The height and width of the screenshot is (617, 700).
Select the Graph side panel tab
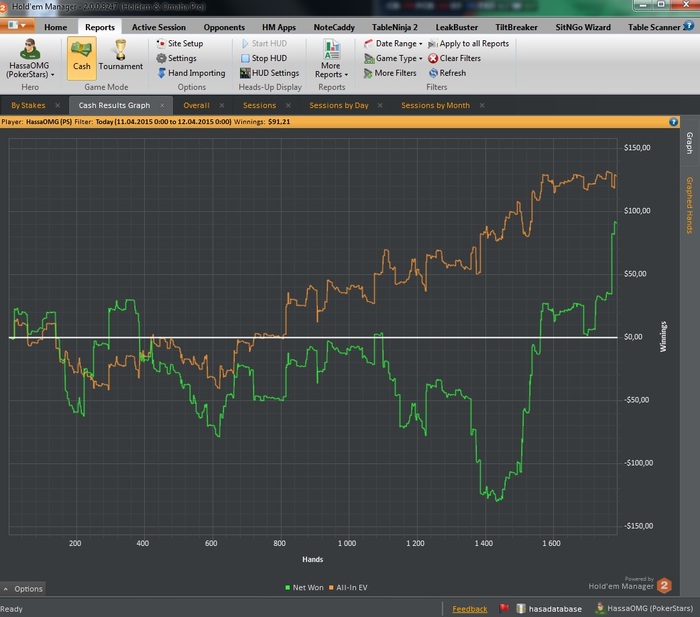point(690,143)
